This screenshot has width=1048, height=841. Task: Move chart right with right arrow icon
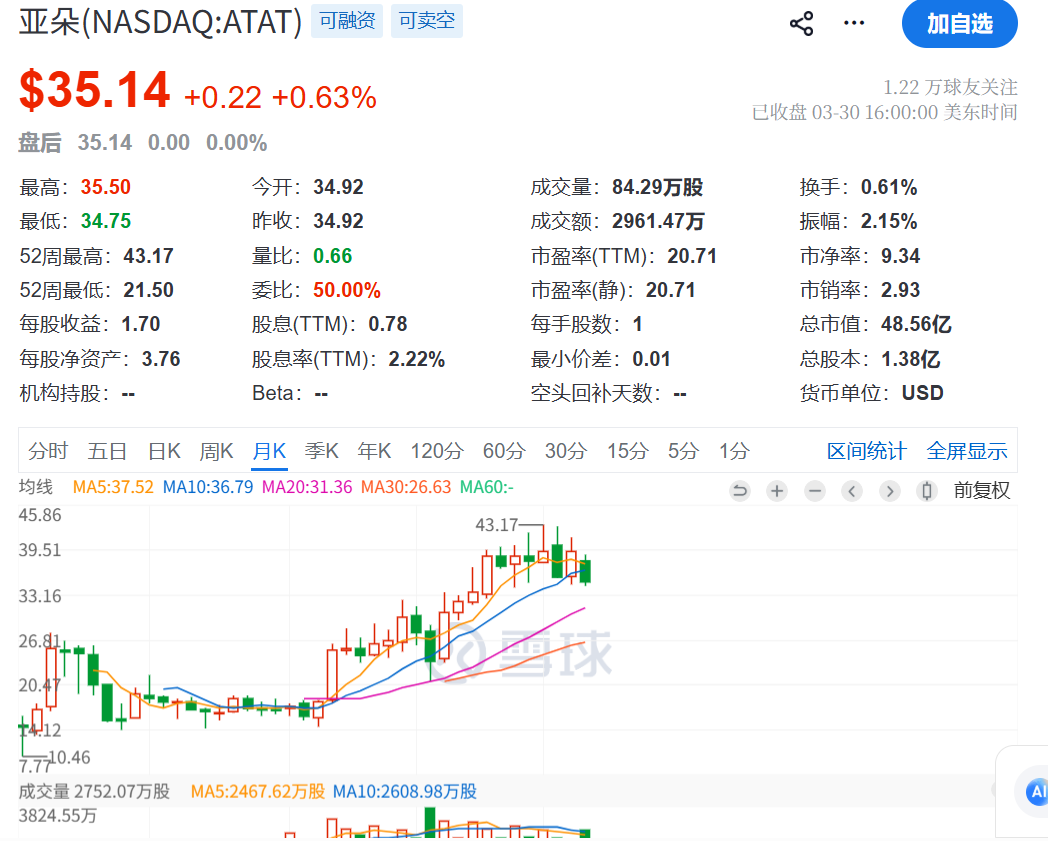pos(890,491)
